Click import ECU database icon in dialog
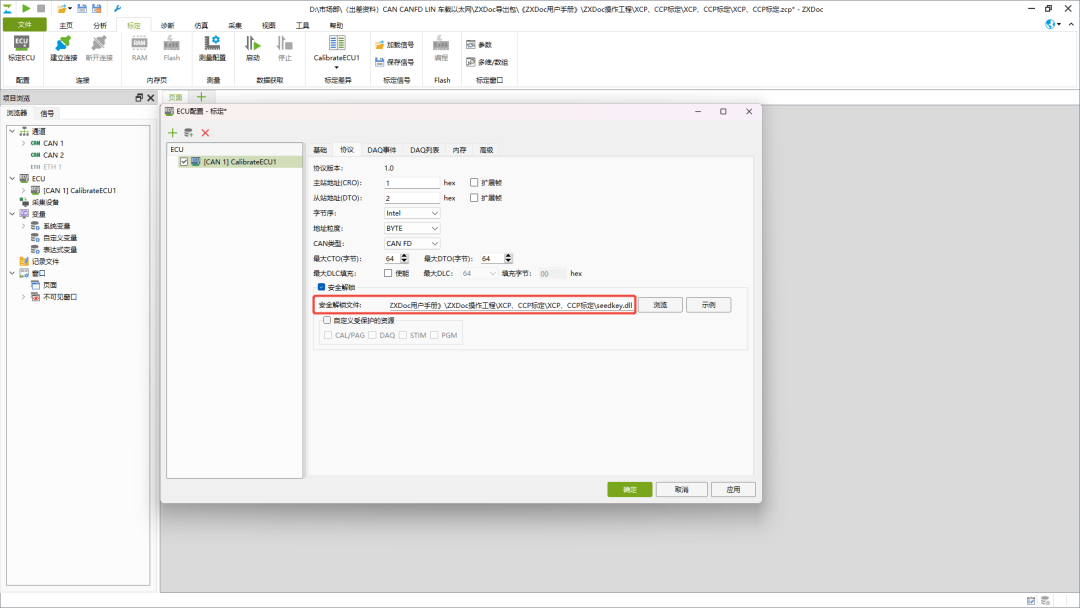Screen dimensions: 1080x608 (189, 133)
